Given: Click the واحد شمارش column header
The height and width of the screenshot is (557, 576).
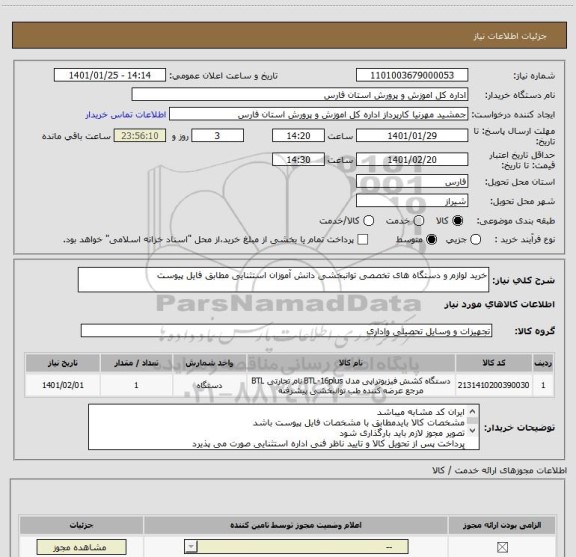Looking at the screenshot, I should coord(209,363).
